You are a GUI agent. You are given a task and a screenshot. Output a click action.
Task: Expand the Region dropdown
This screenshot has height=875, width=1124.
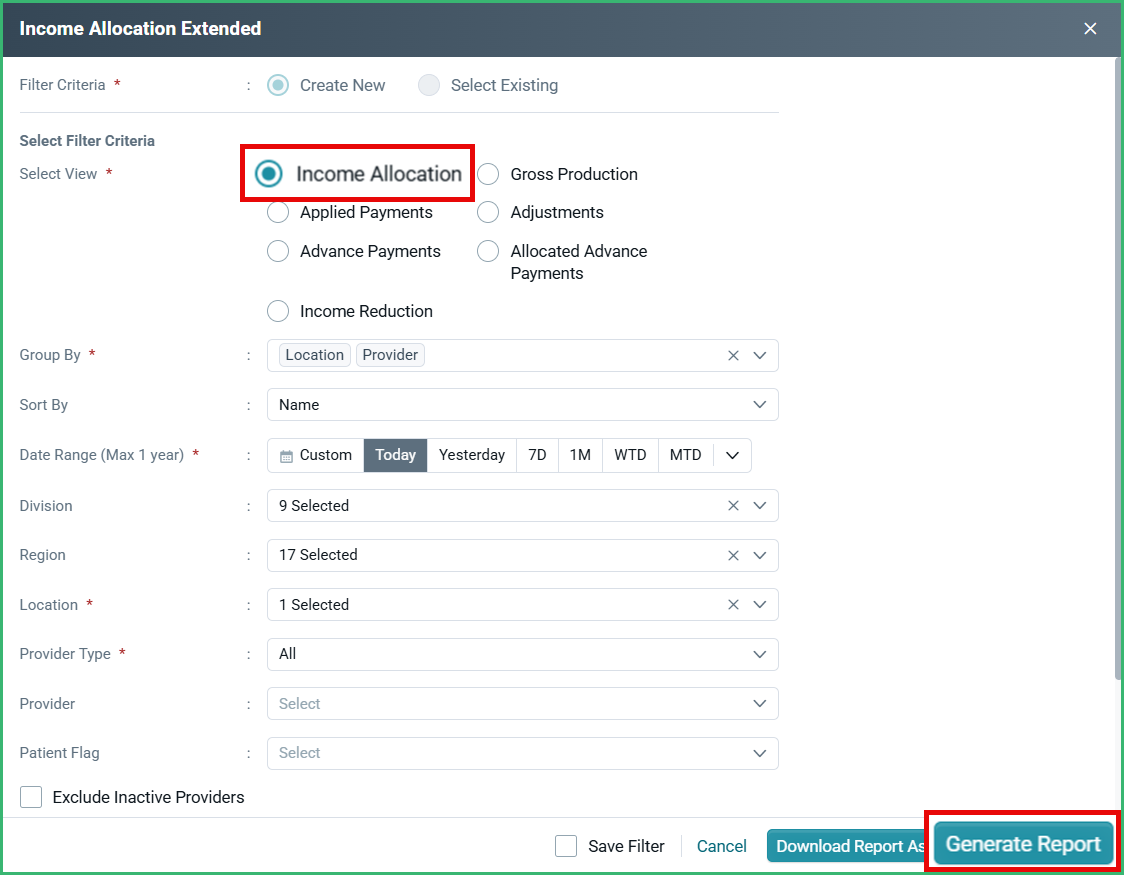(x=760, y=555)
